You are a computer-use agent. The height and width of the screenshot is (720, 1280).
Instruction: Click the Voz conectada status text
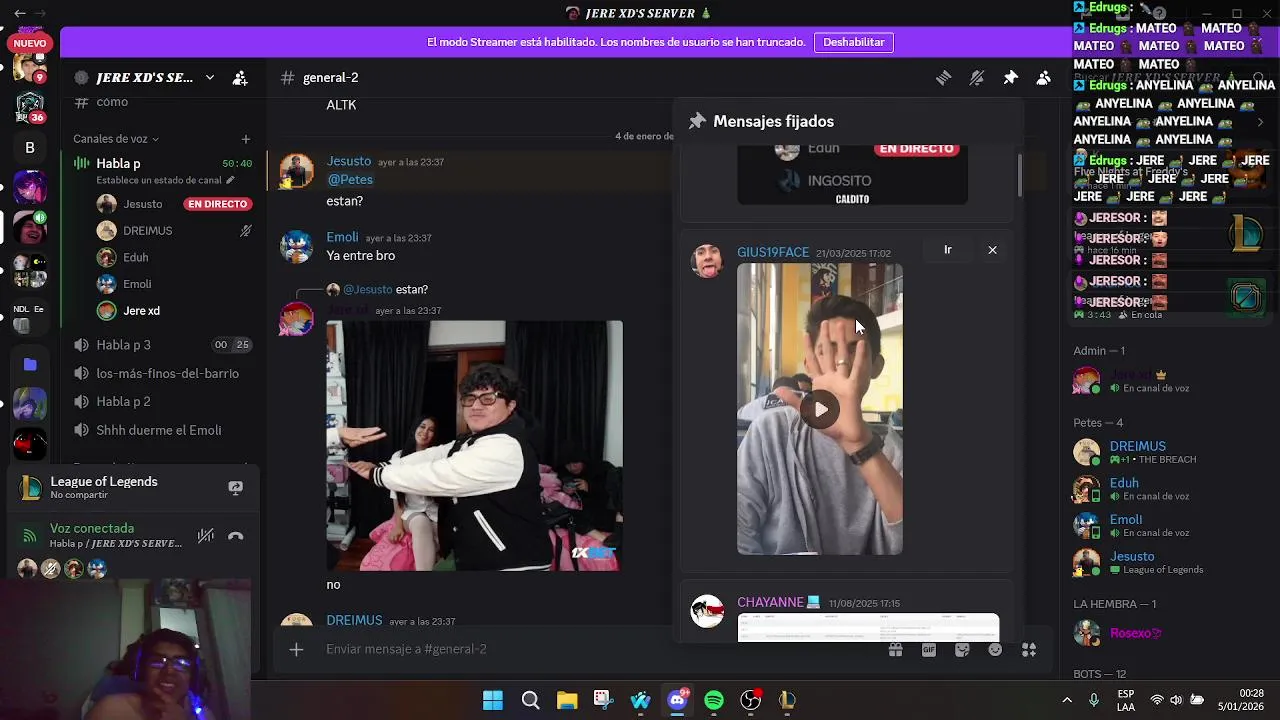[x=92, y=528]
